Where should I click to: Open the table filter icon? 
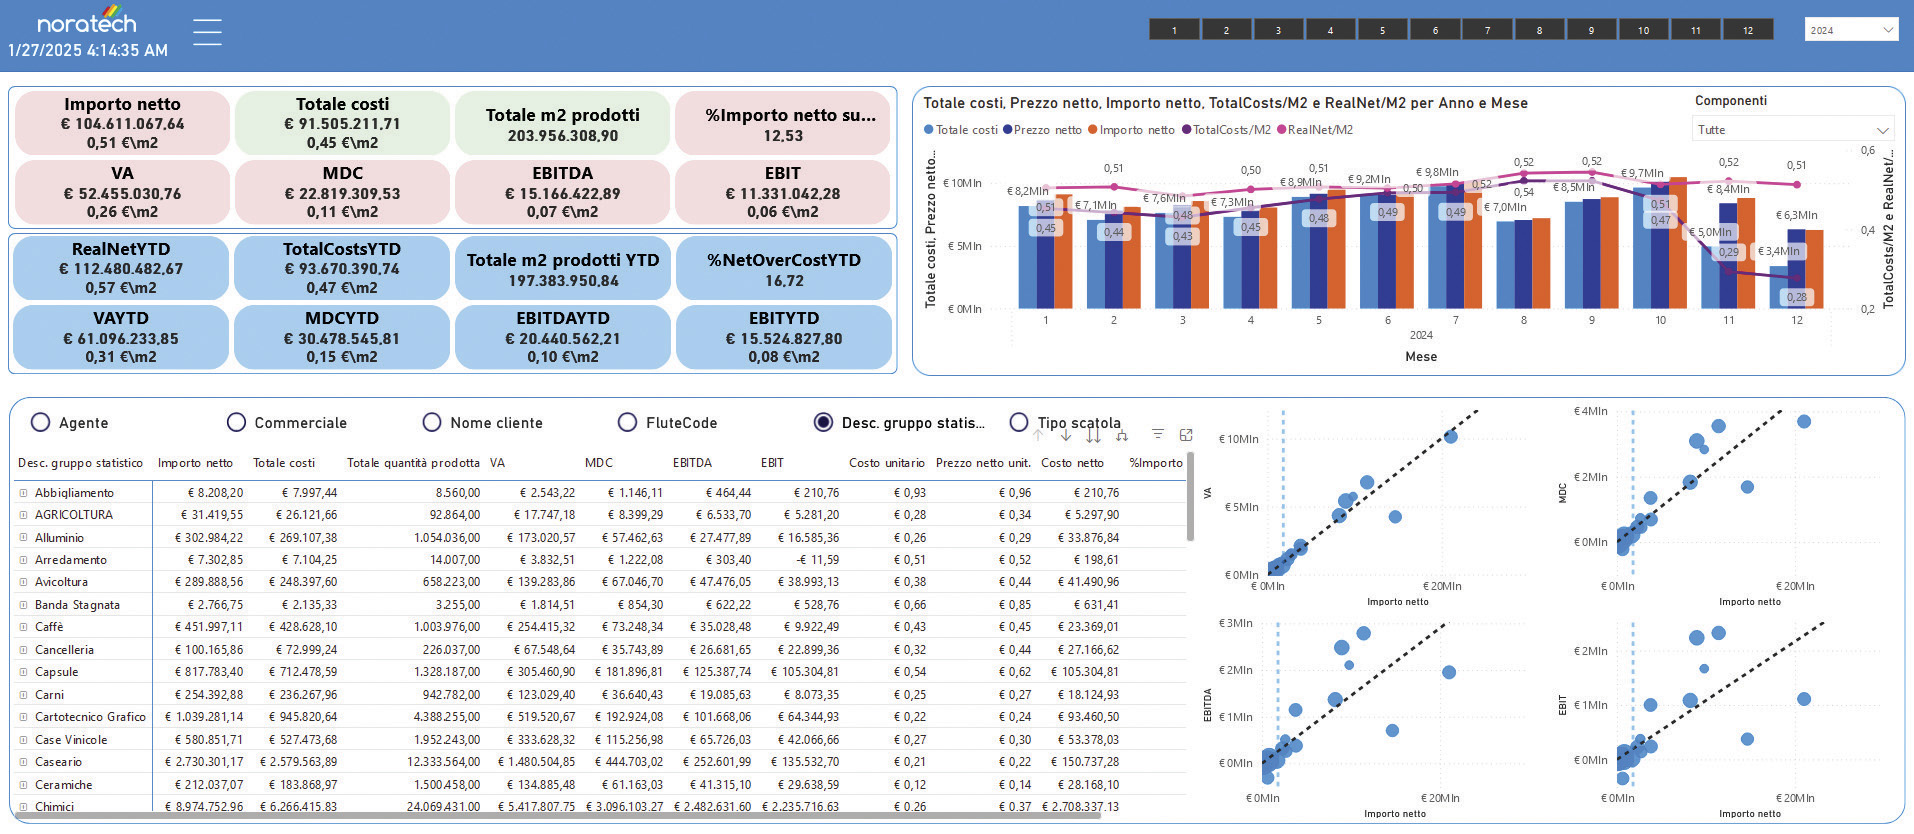[x=1157, y=434]
